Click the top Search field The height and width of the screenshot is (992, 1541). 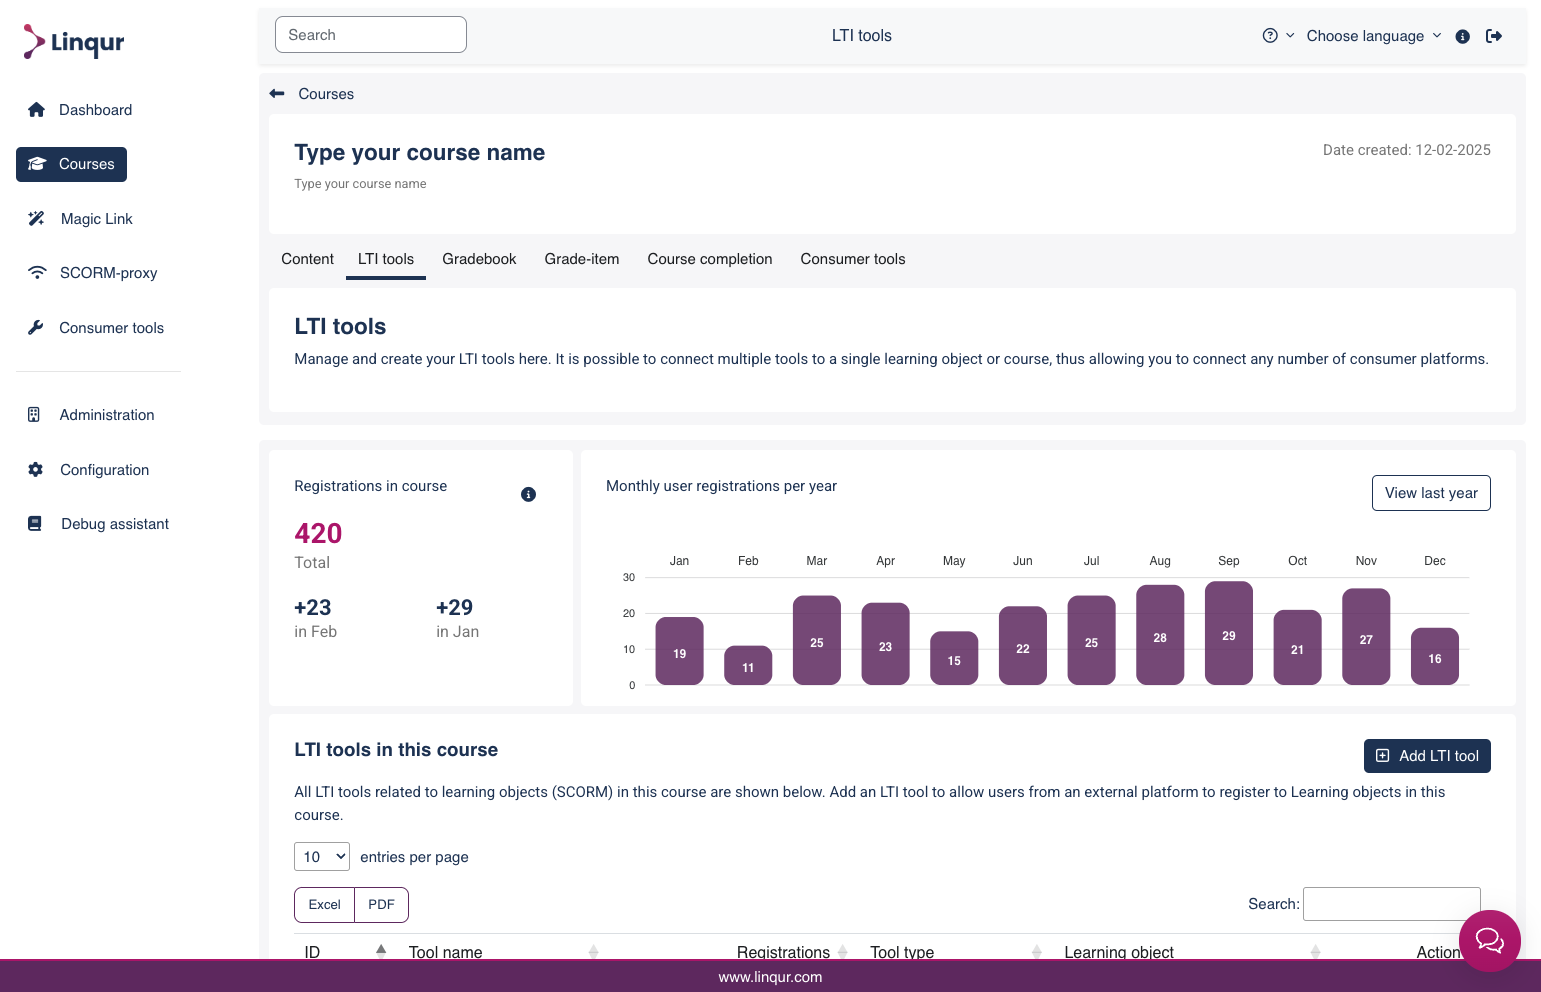371,35
